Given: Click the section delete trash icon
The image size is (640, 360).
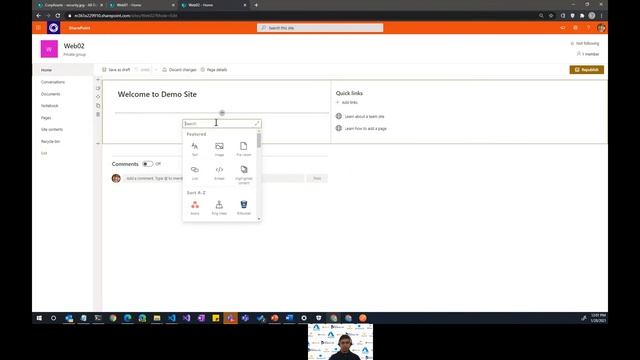Looking at the screenshot, I should pyautogui.click(x=98, y=114).
